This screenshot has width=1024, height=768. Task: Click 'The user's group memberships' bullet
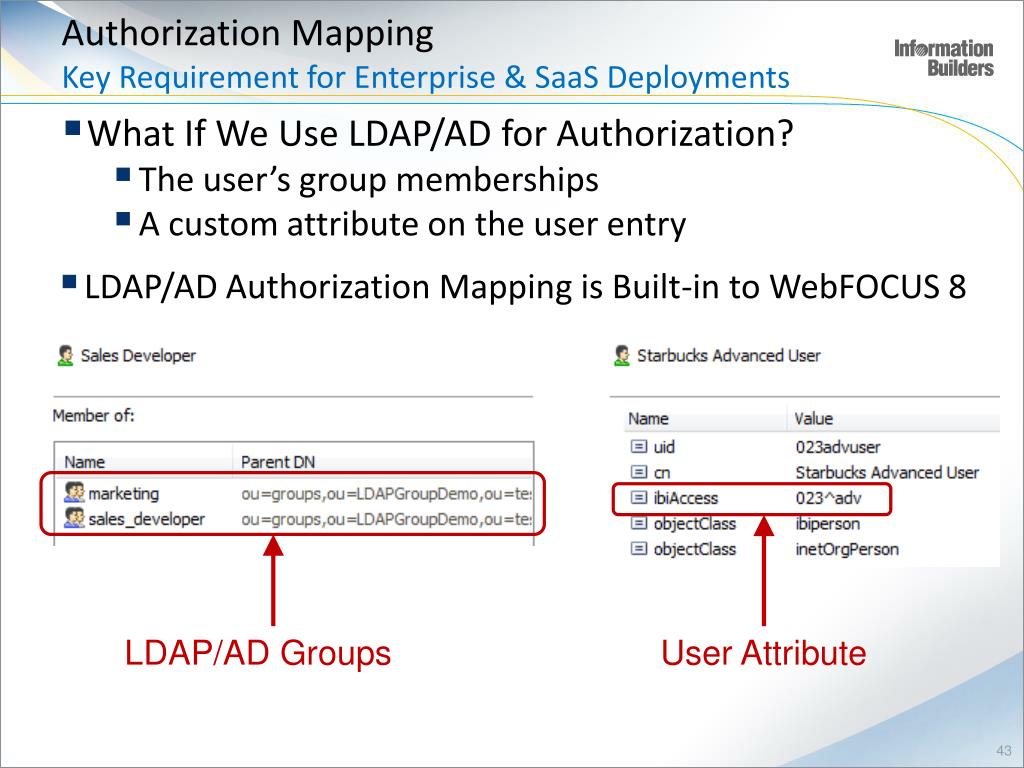coord(368,180)
